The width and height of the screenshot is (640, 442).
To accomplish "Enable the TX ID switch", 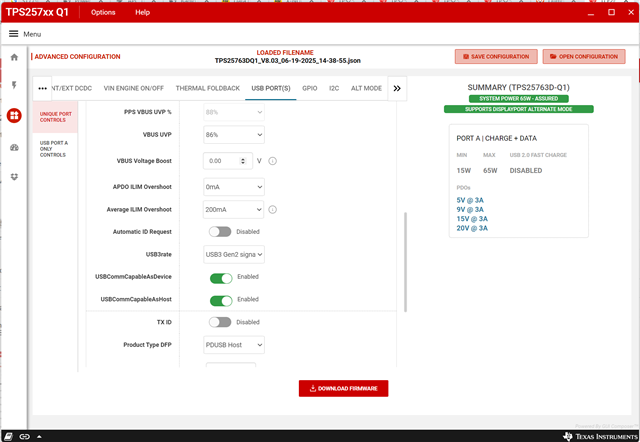I will 220,322.
